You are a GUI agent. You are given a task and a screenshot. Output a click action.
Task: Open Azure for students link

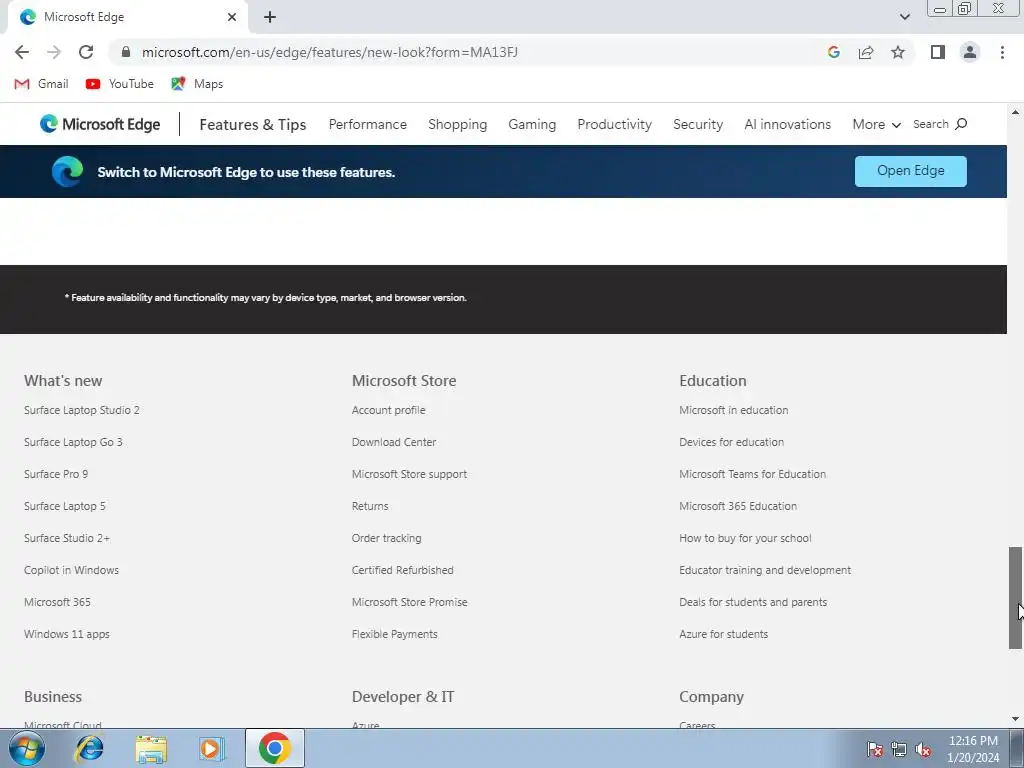coord(724,634)
